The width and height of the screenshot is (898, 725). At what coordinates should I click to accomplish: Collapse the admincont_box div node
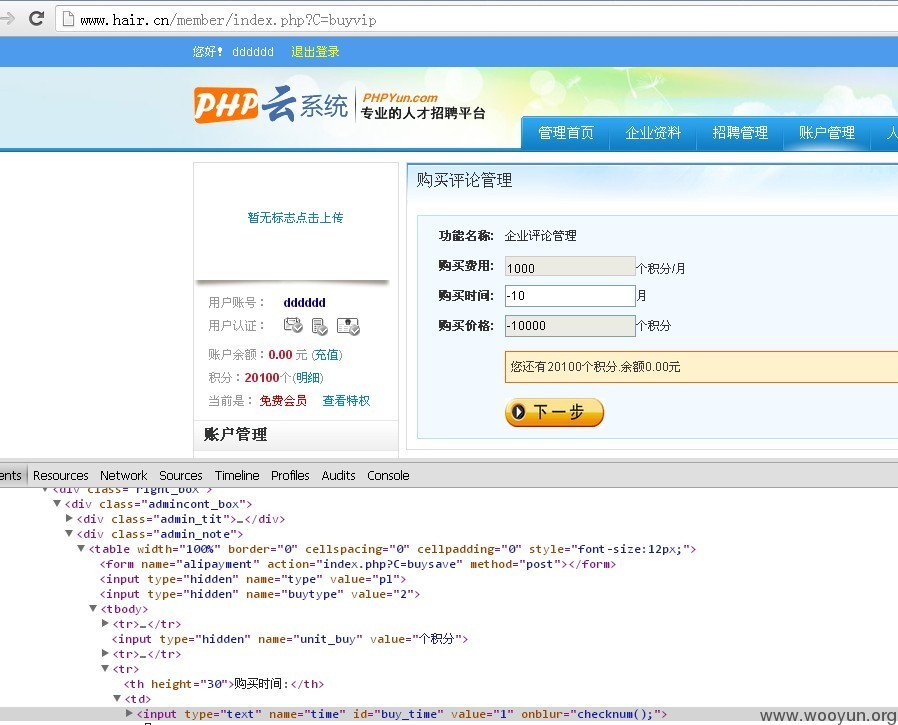pyautogui.click(x=57, y=503)
